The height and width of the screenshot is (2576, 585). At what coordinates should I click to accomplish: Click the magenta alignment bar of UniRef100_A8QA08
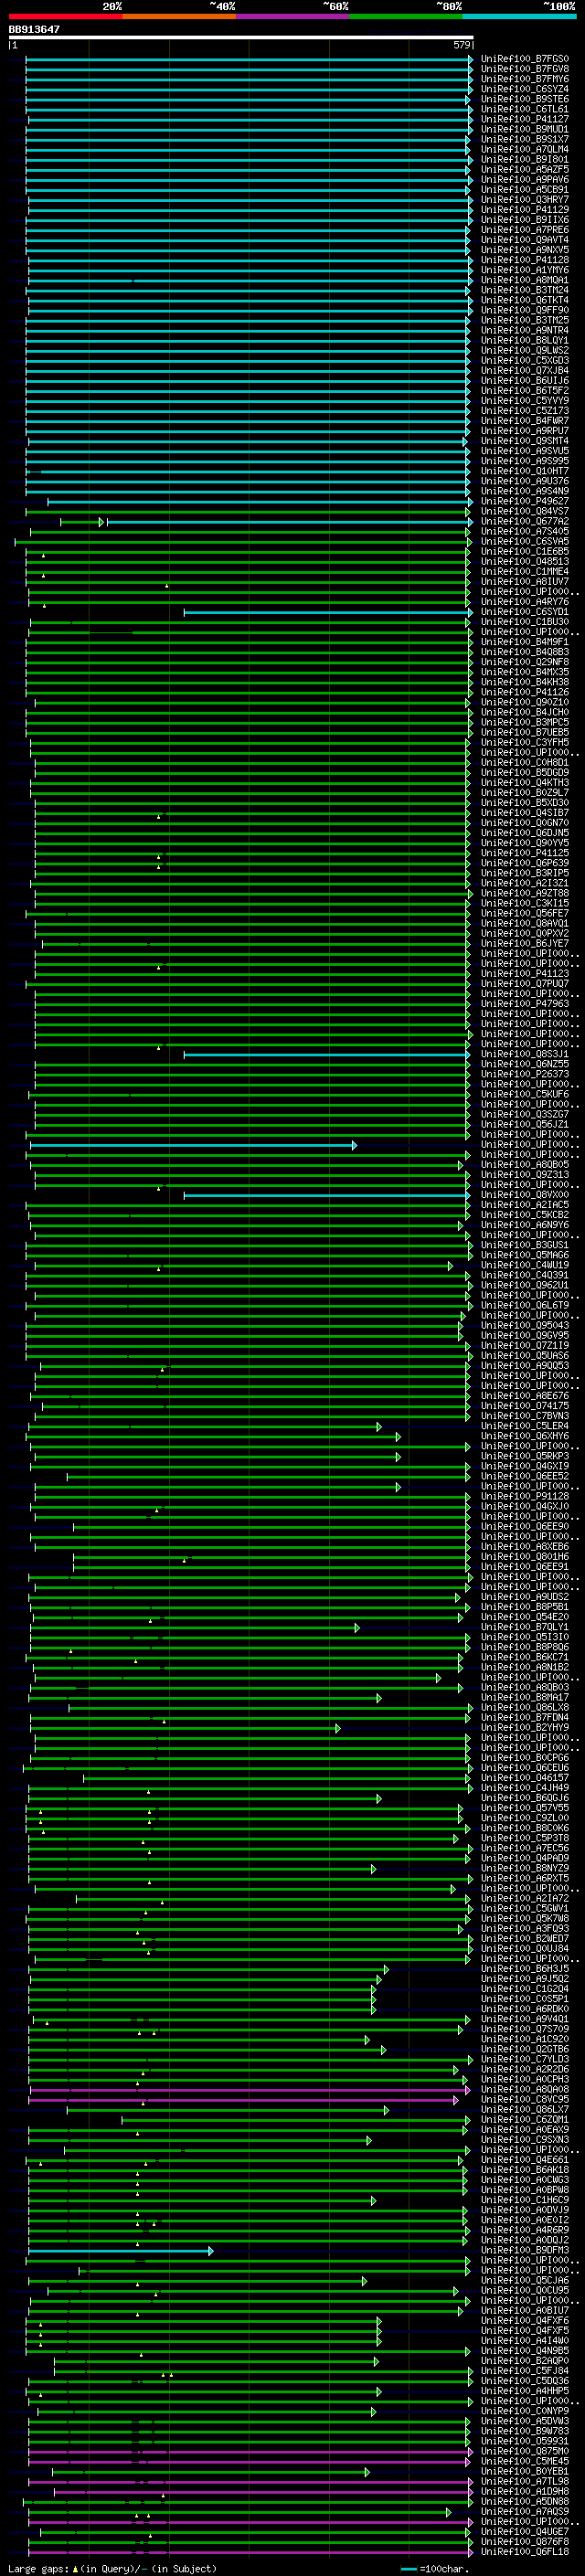[249, 2089]
